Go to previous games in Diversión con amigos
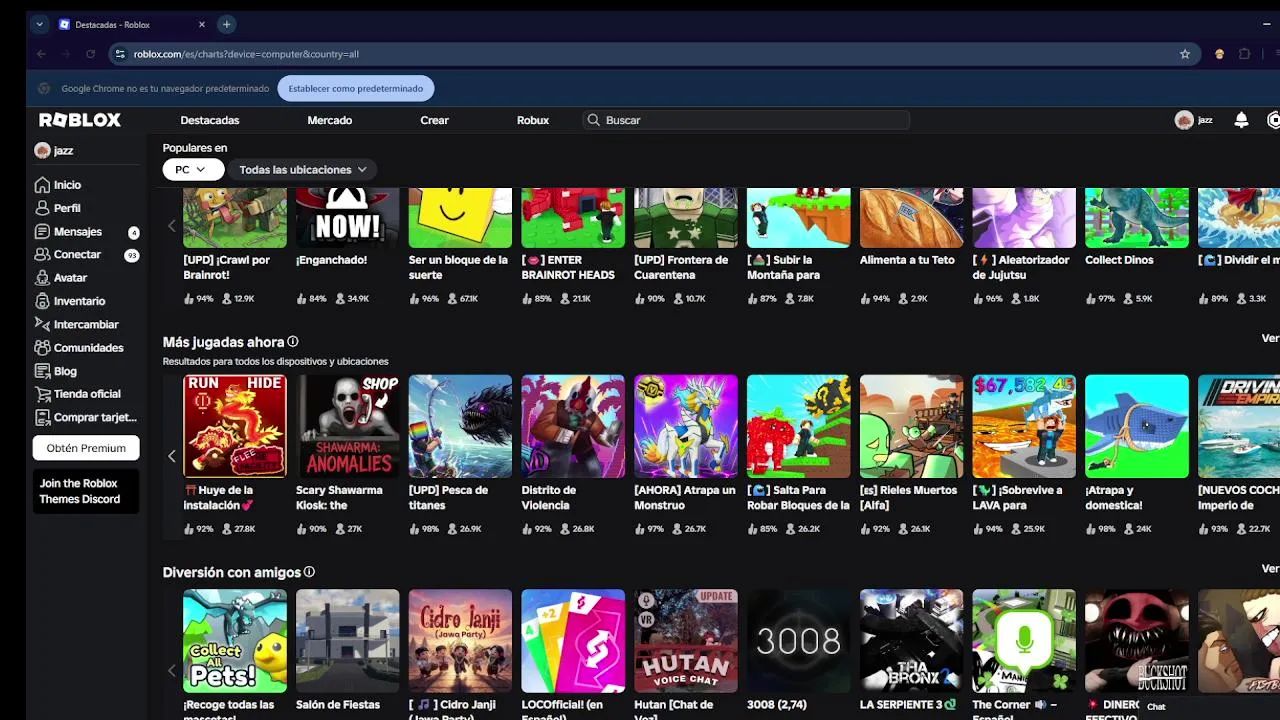 click(172, 670)
